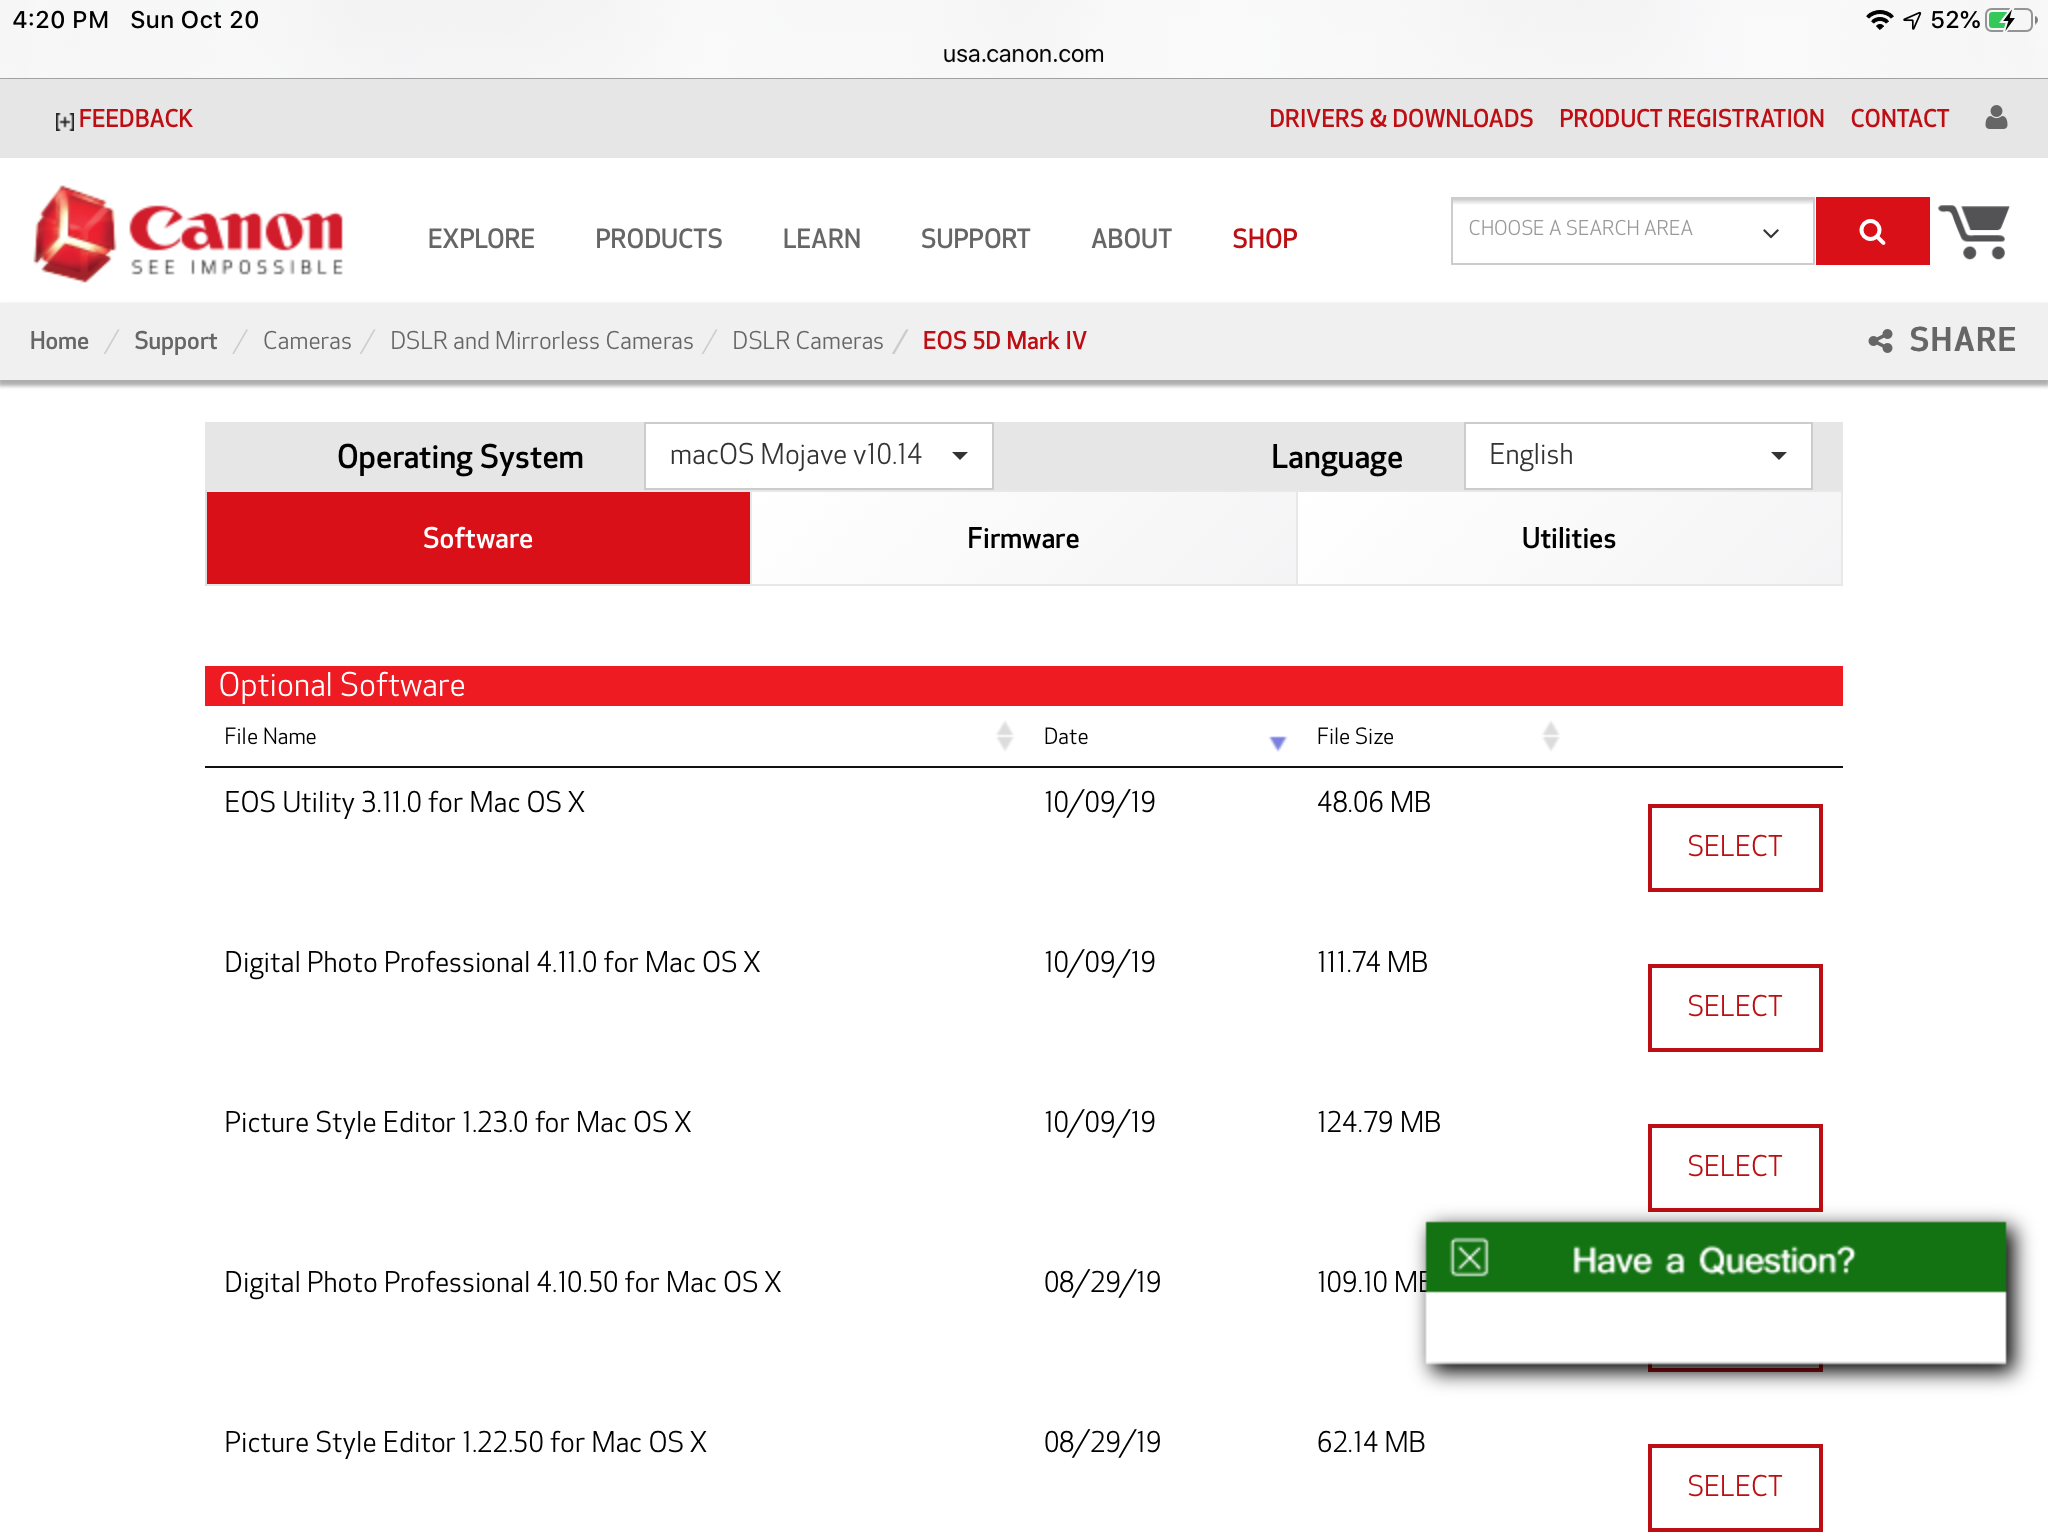Open the shopping cart icon
Viewport: 2048px width, 1536px height.
(1975, 231)
